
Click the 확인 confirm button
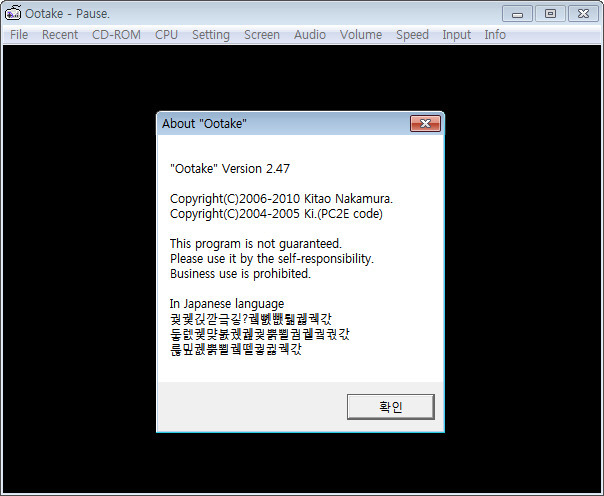pos(391,407)
